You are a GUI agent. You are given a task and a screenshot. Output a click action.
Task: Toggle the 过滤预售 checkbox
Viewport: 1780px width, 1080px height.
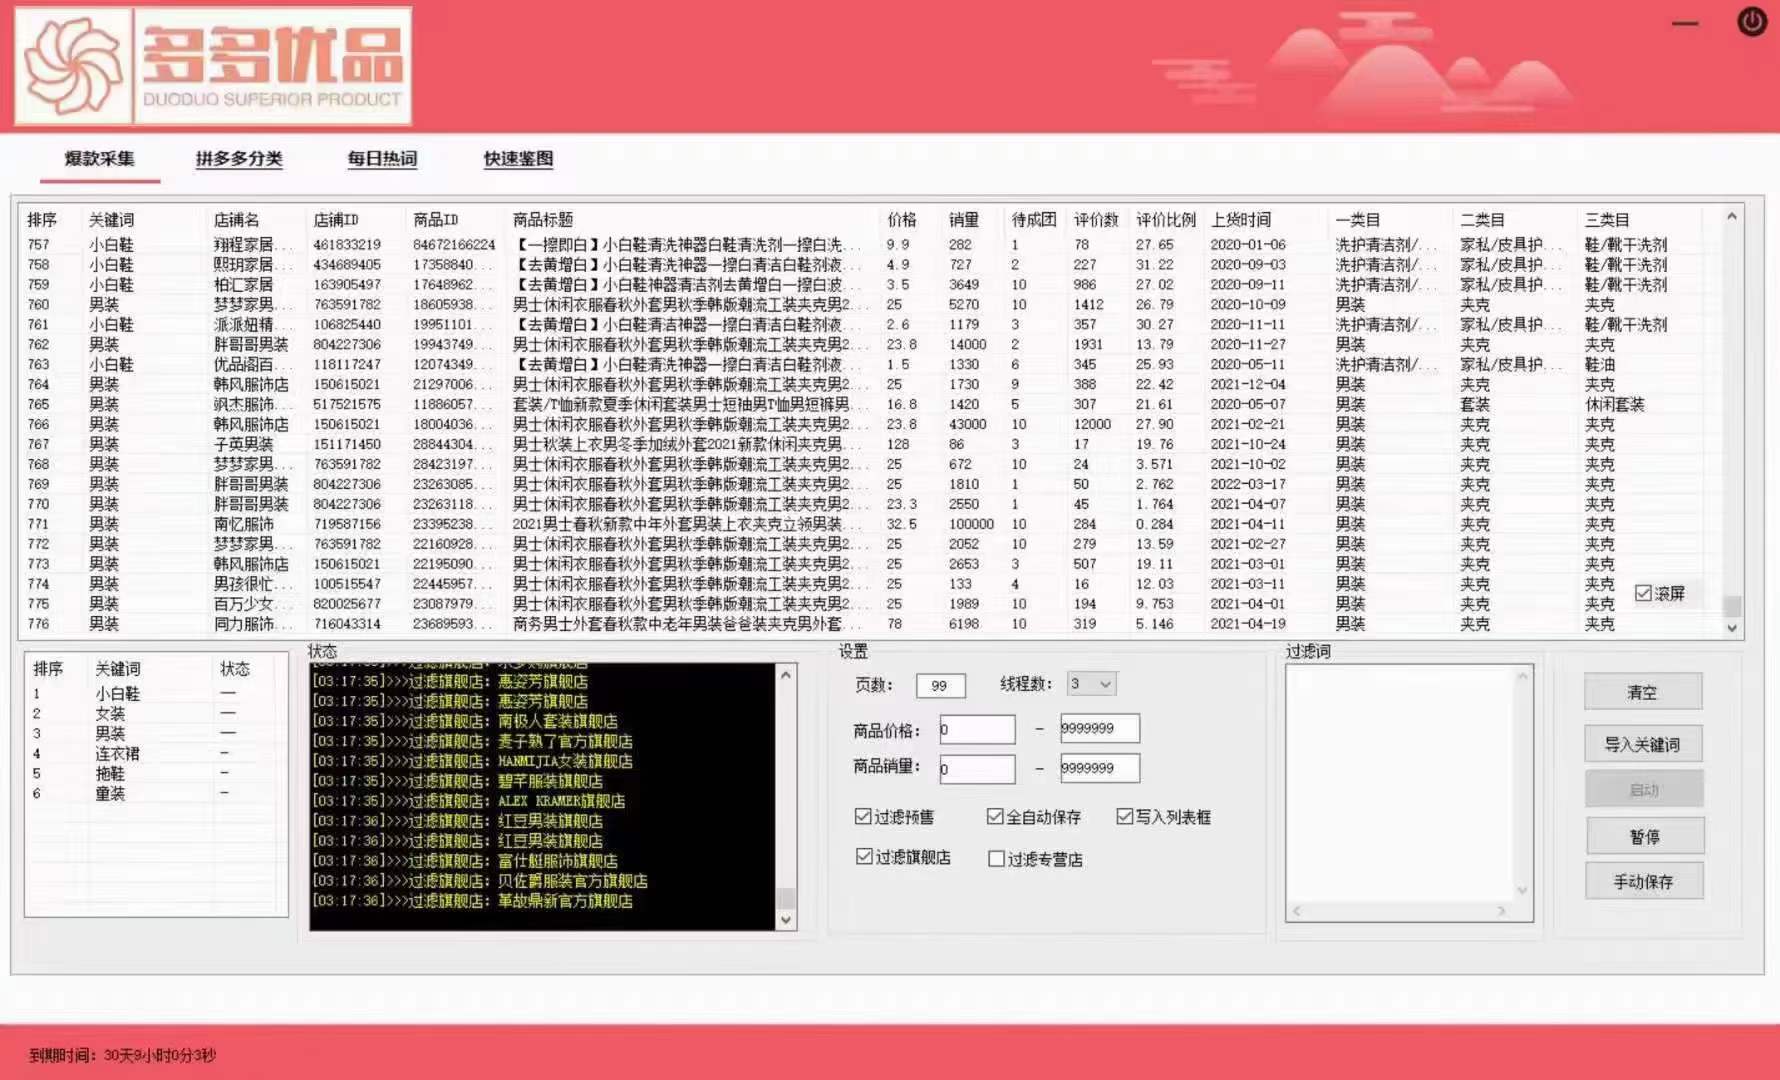[x=863, y=817]
